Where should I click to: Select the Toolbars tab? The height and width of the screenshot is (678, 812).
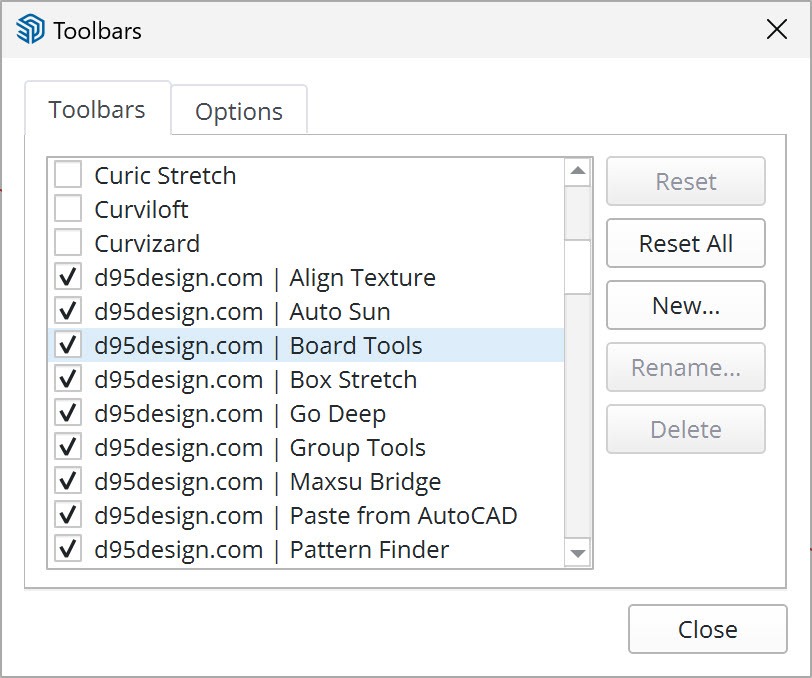click(x=97, y=110)
